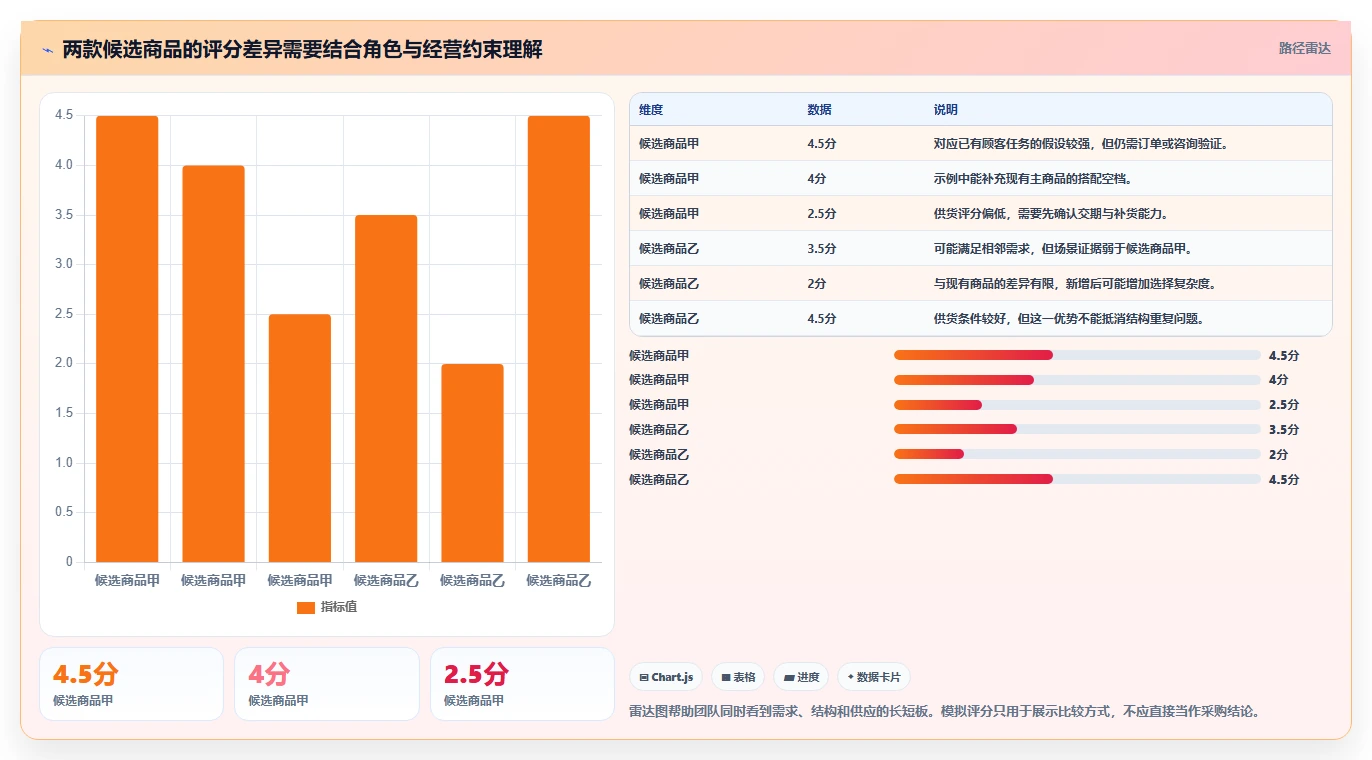Click the 3.5分 value in the table
The height and width of the screenshot is (760, 1372).
822,248
